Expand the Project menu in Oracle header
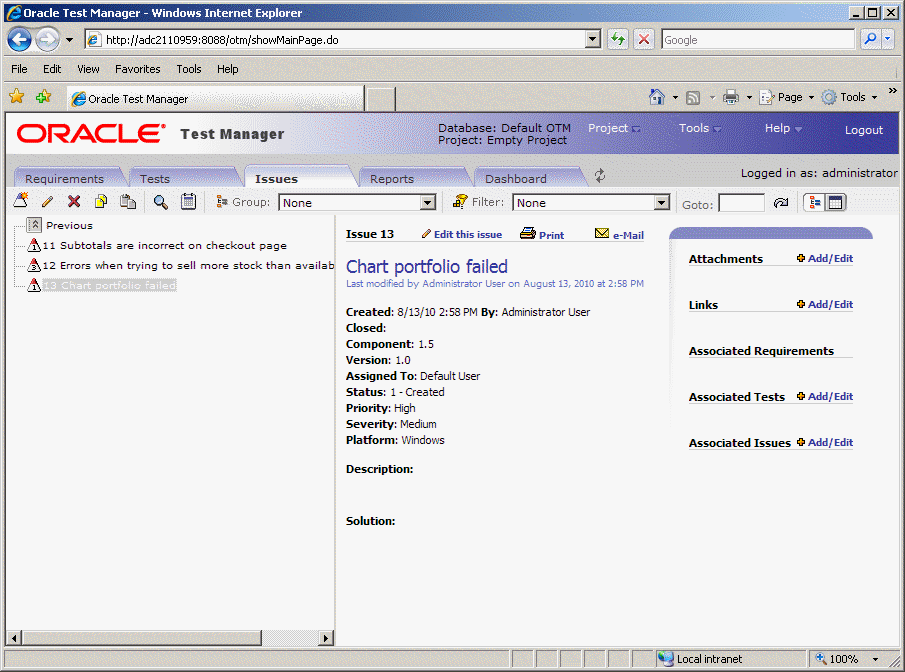The height and width of the screenshot is (672, 905). [614, 128]
